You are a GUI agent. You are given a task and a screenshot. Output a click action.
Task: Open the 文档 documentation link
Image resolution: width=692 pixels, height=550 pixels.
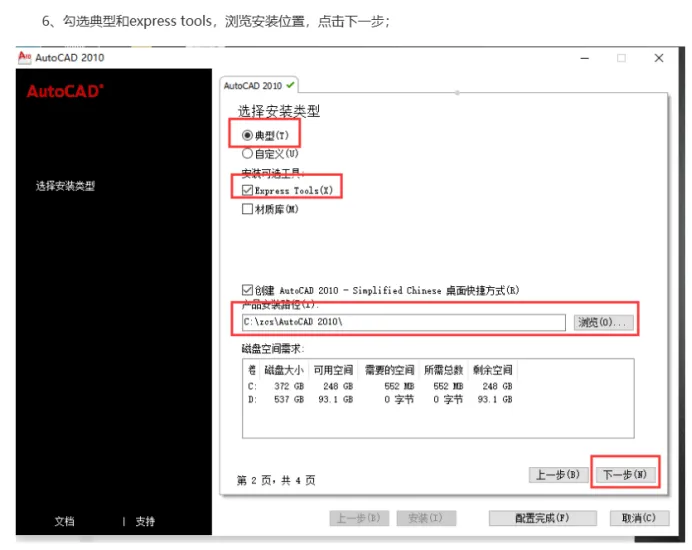click(64, 521)
